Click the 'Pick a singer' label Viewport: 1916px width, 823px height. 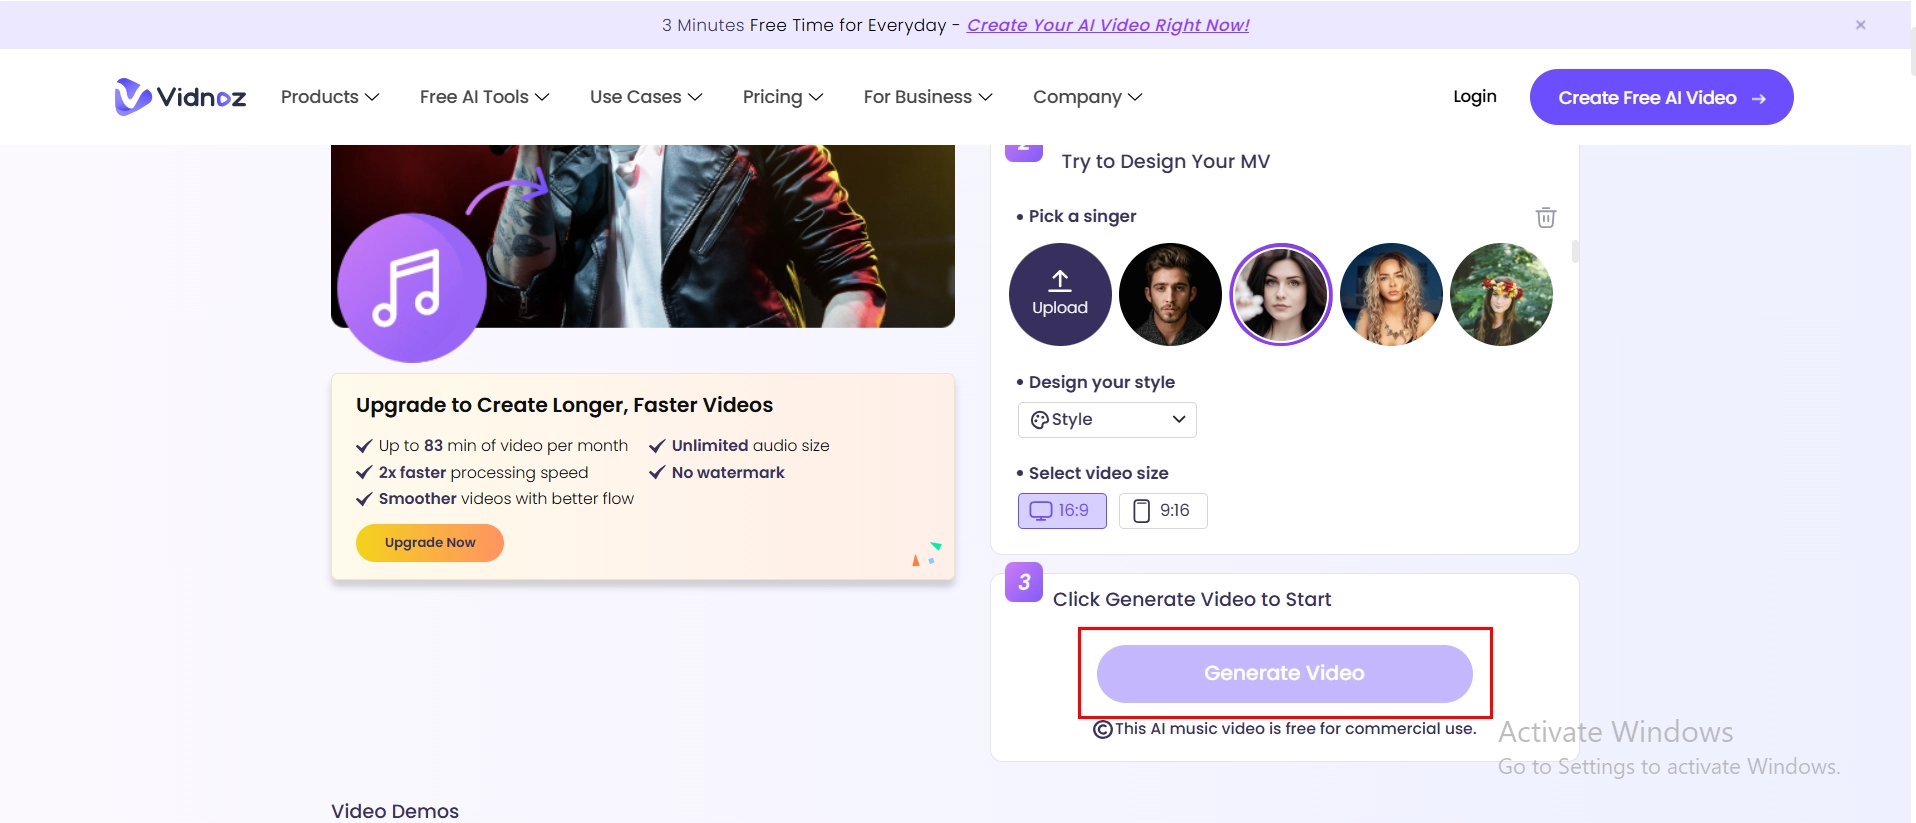[1082, 216]
